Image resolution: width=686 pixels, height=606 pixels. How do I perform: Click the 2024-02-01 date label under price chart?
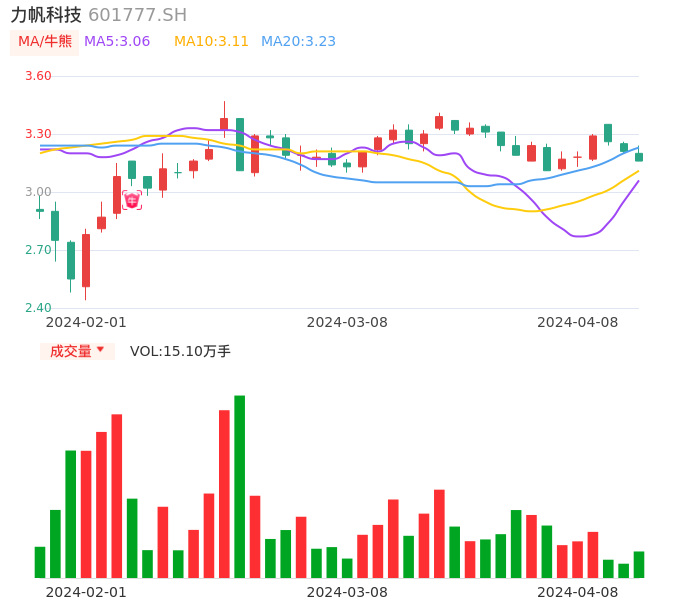click(x=86, y=322)
